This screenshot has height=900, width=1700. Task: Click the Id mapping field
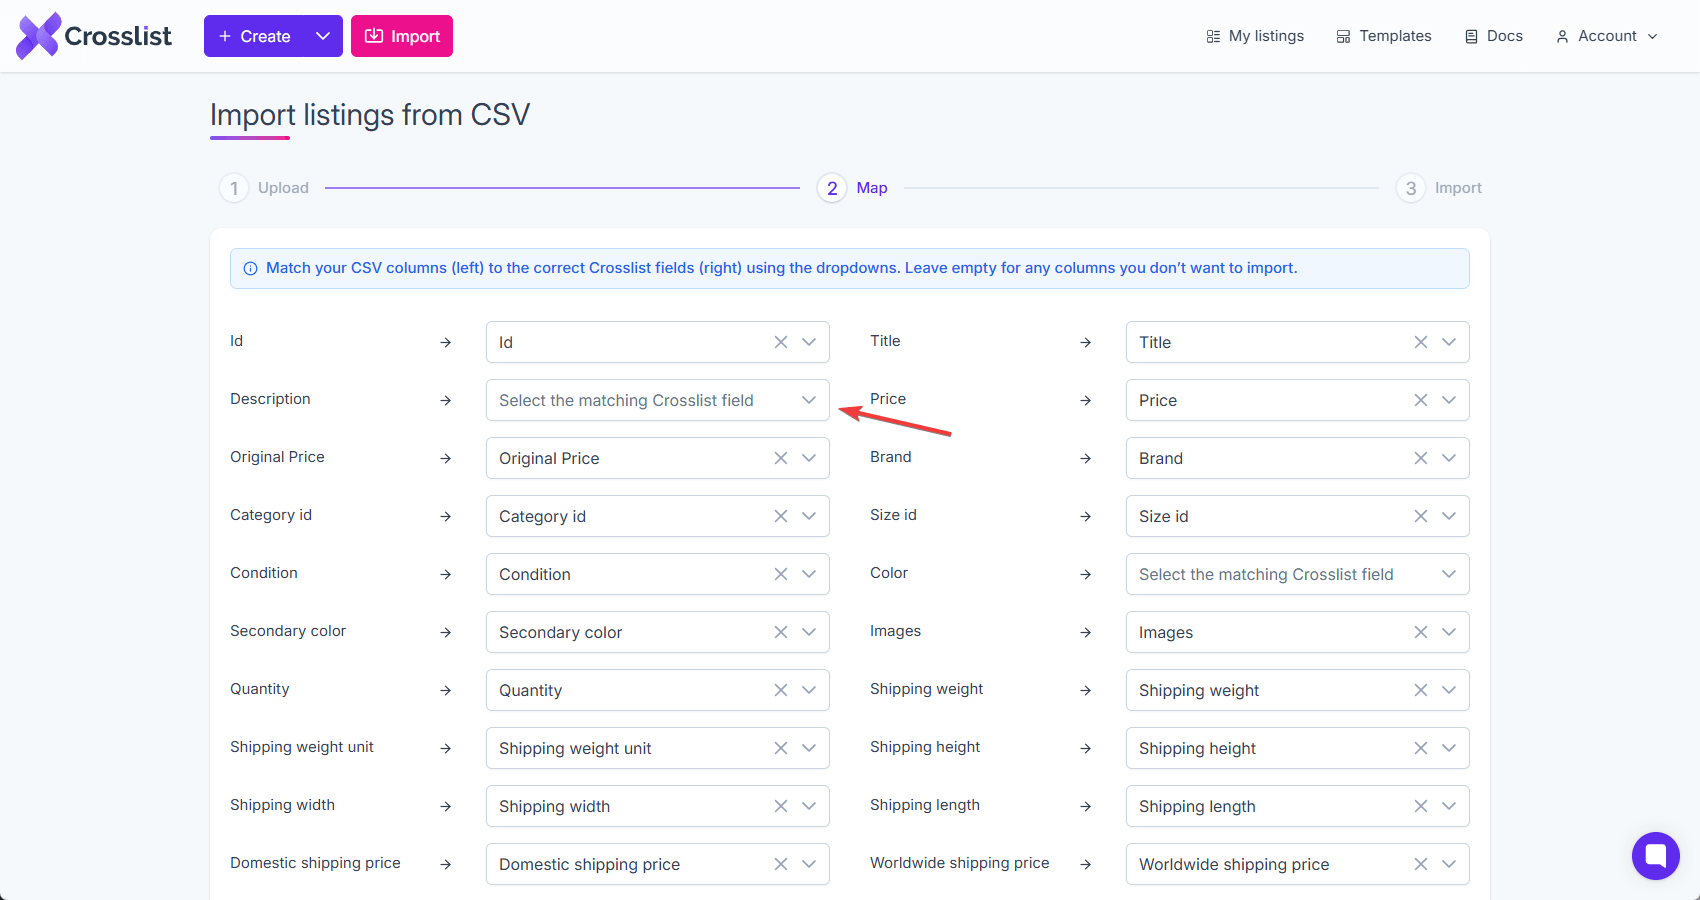click(630, 342)
